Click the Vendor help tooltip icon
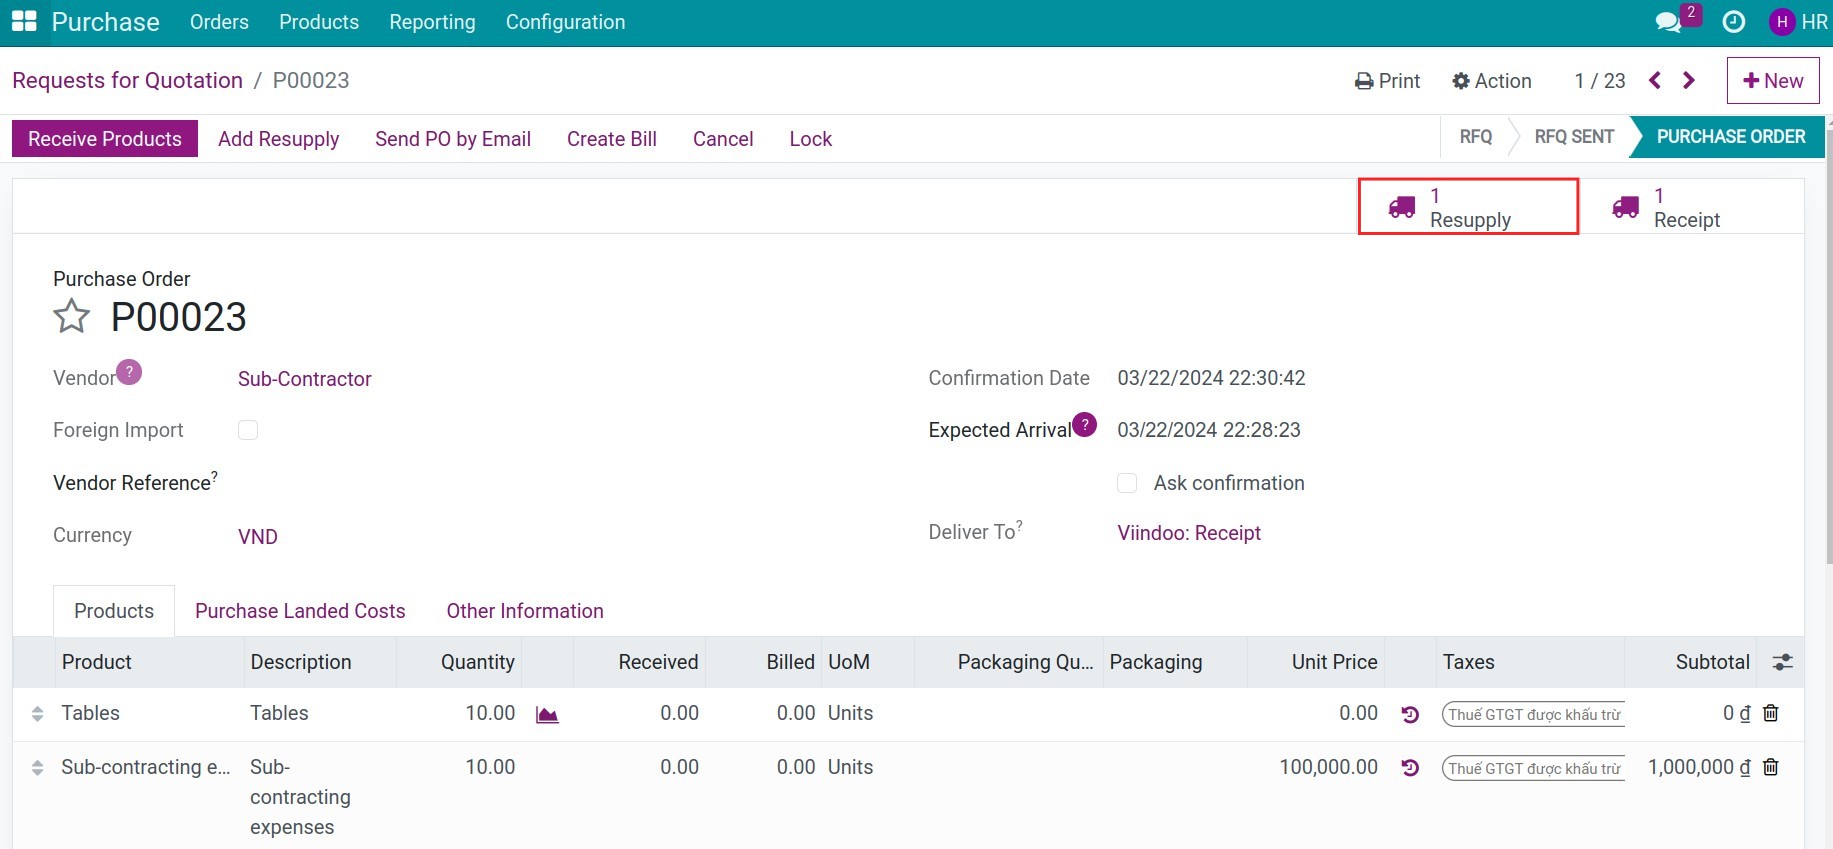Screen dimensions: 1833x849 tap(129, 372)
